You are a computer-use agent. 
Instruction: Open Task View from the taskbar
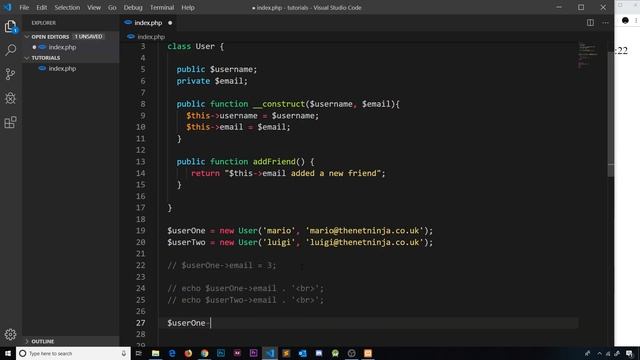(139, 353)
